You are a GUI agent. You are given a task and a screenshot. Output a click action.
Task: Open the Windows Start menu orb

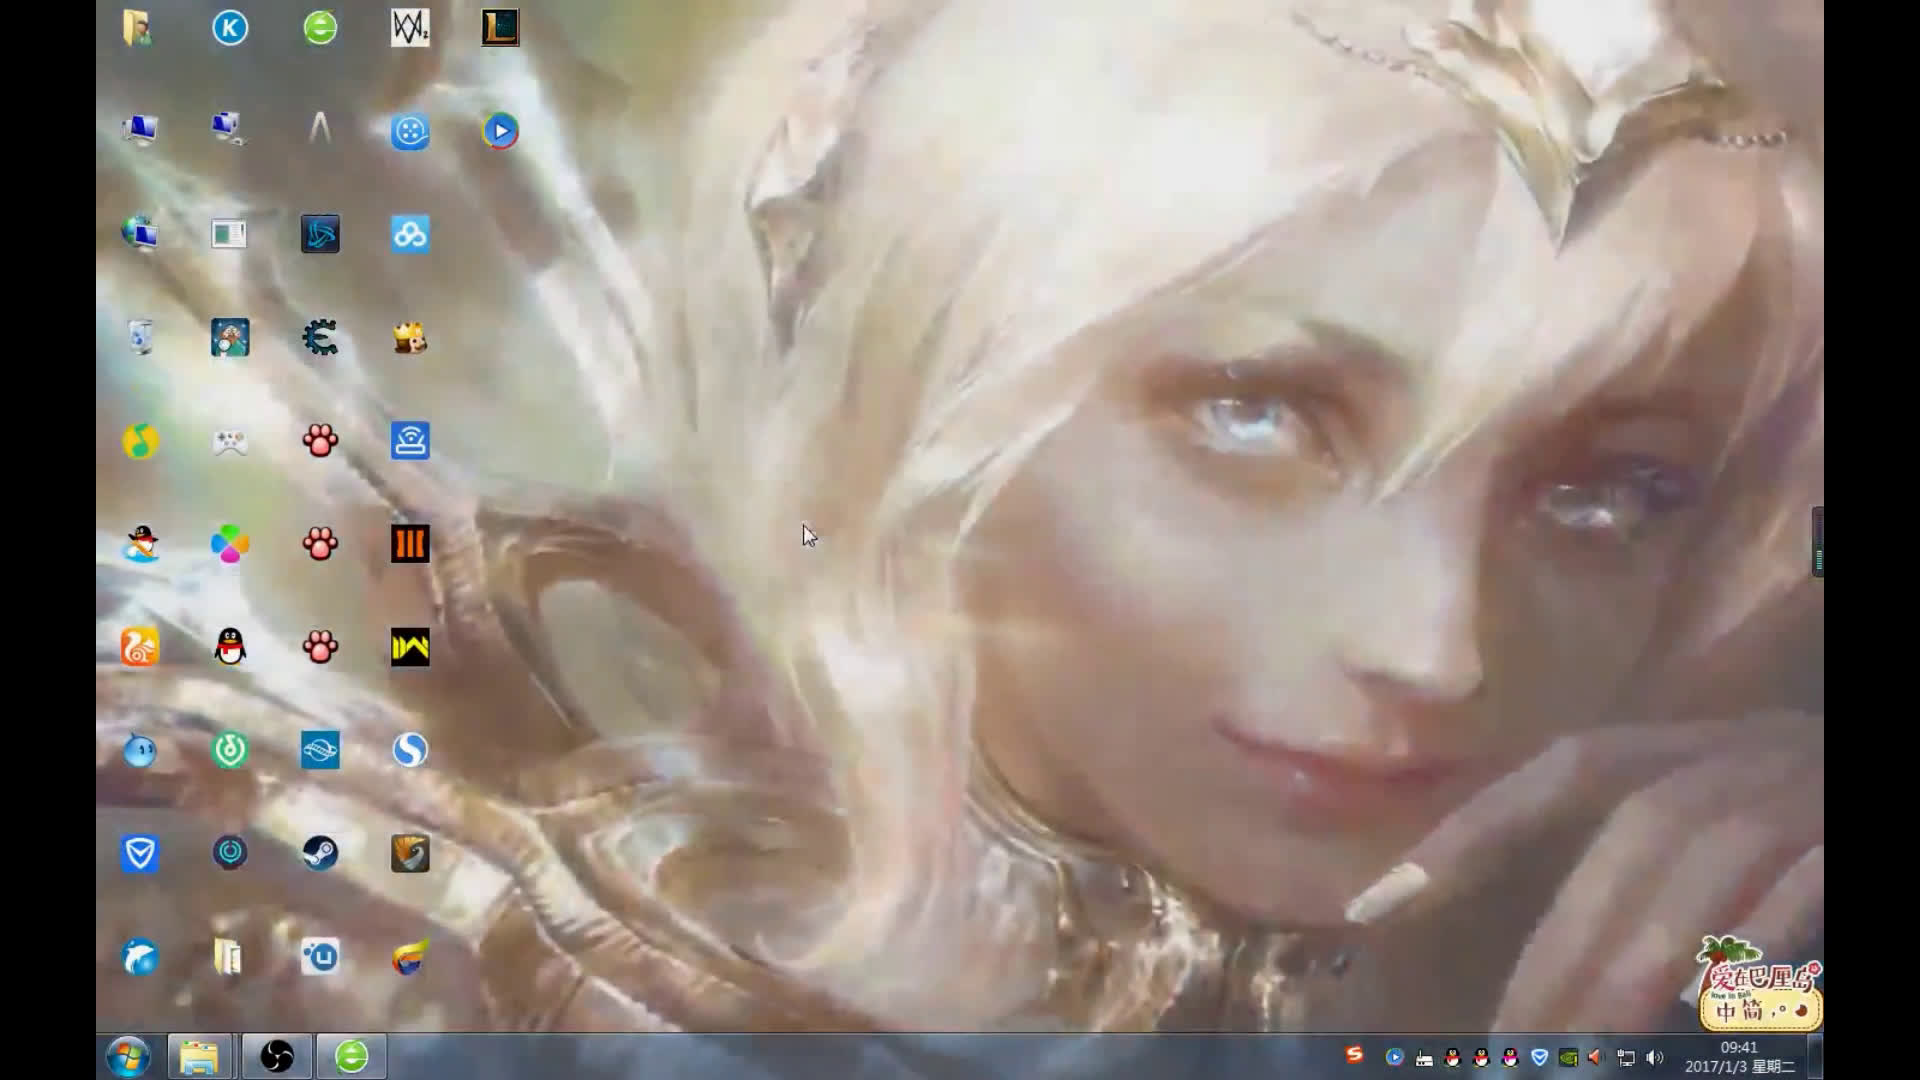pyautogui.click(x=128, y=1057)
